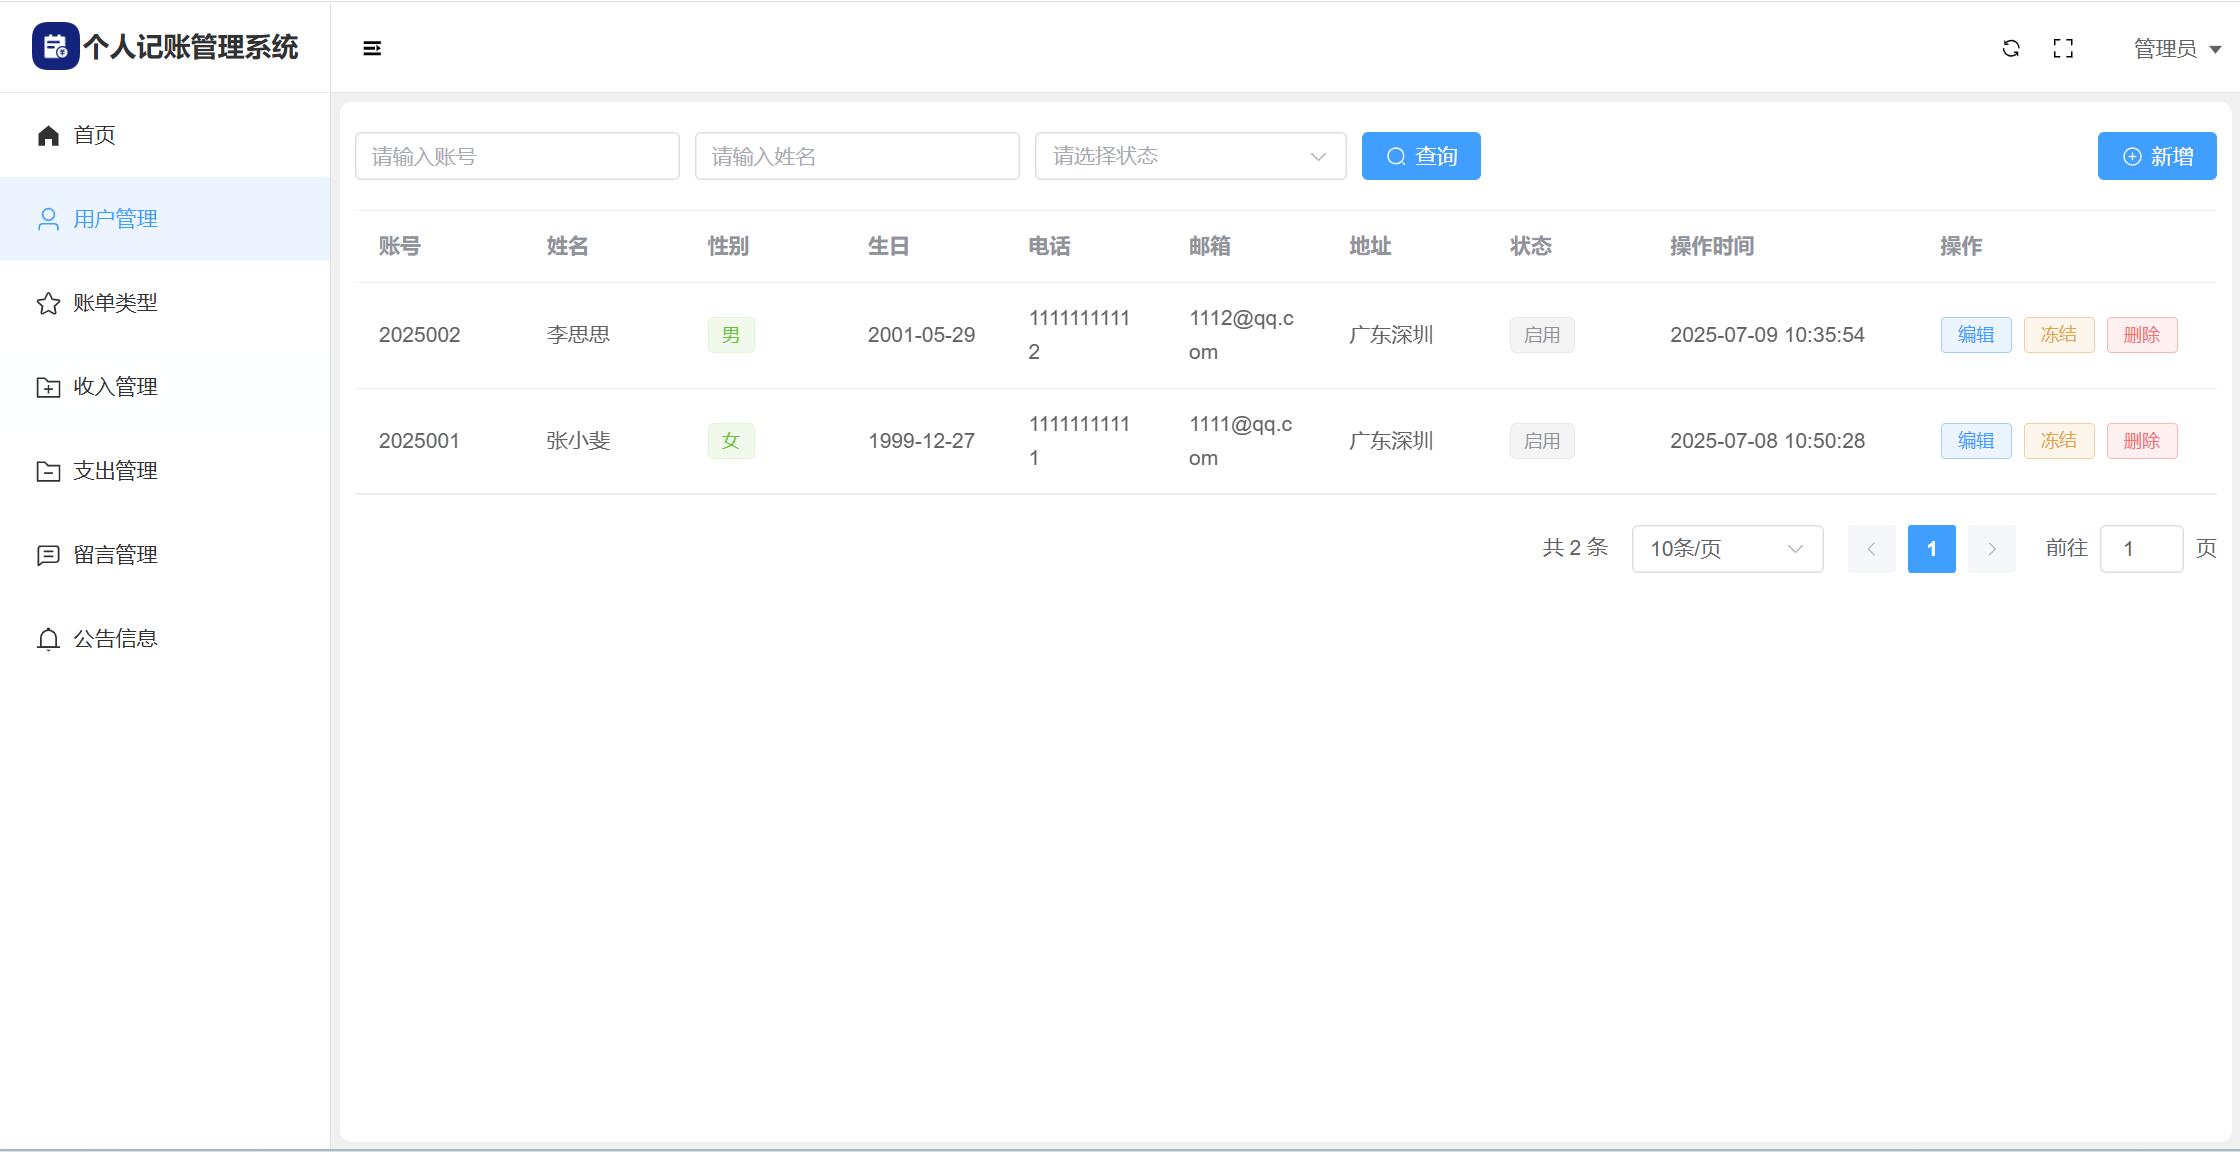Click the 查询 search button
This screenshot has height=1152, width=2240.
[1421, 156]
